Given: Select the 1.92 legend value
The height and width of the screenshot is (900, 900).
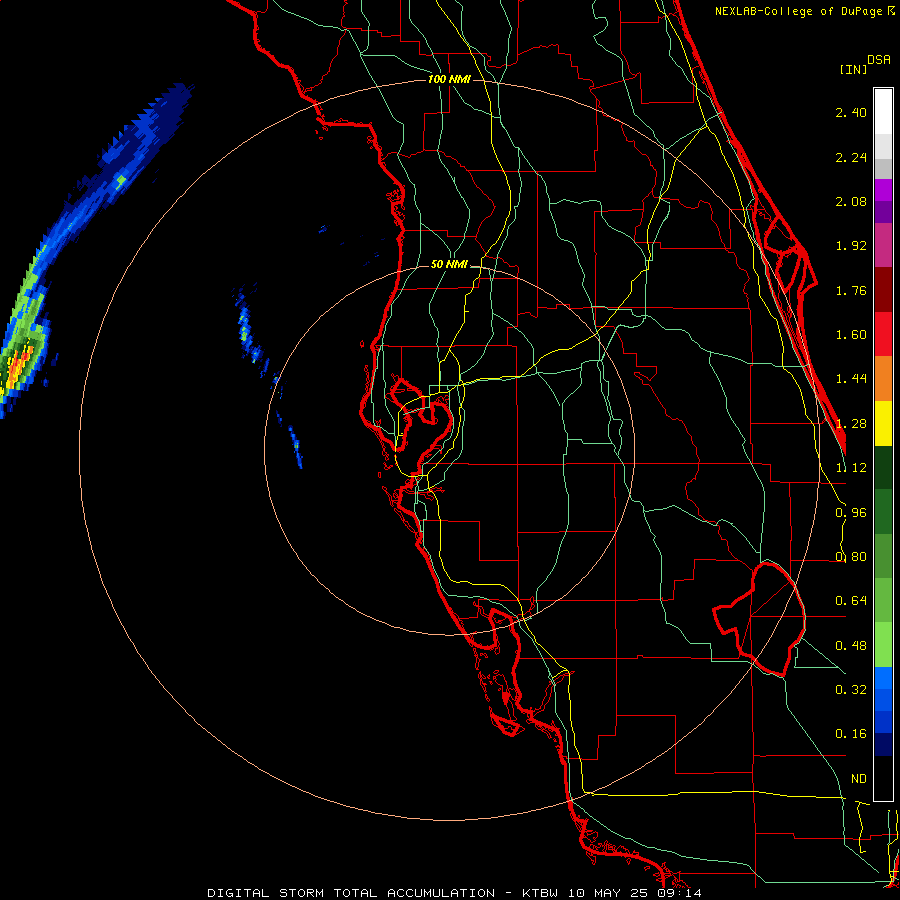Looking at the screenshot, I should [x=851, y=246].
